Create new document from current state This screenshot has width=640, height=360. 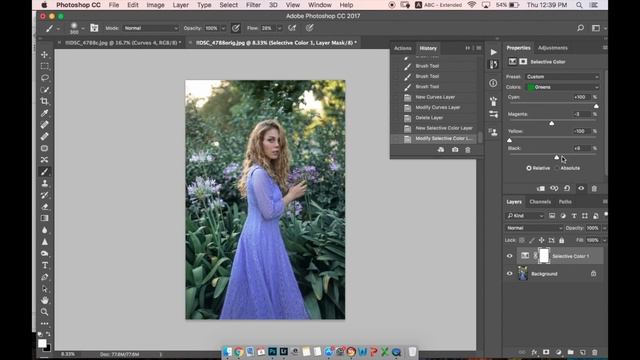[x=441, y=150]
